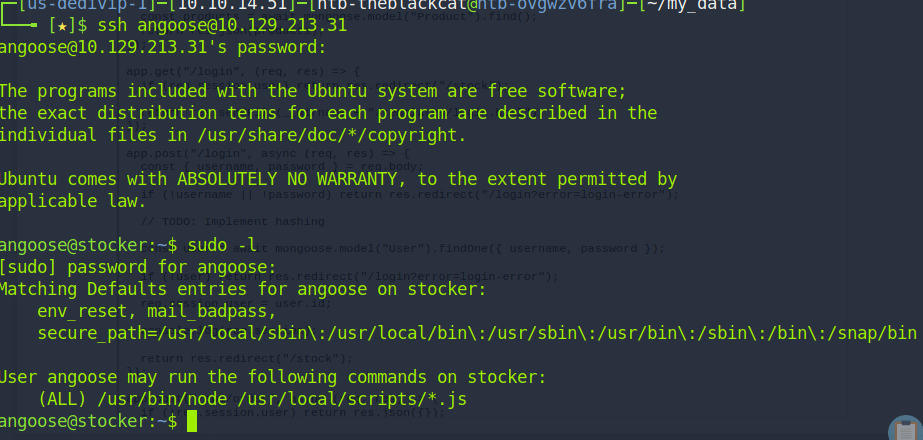Click the green terminal cursor block
The width and height of the screenshot is (923, 440).
pyautogui.click(x=191, y=422)
